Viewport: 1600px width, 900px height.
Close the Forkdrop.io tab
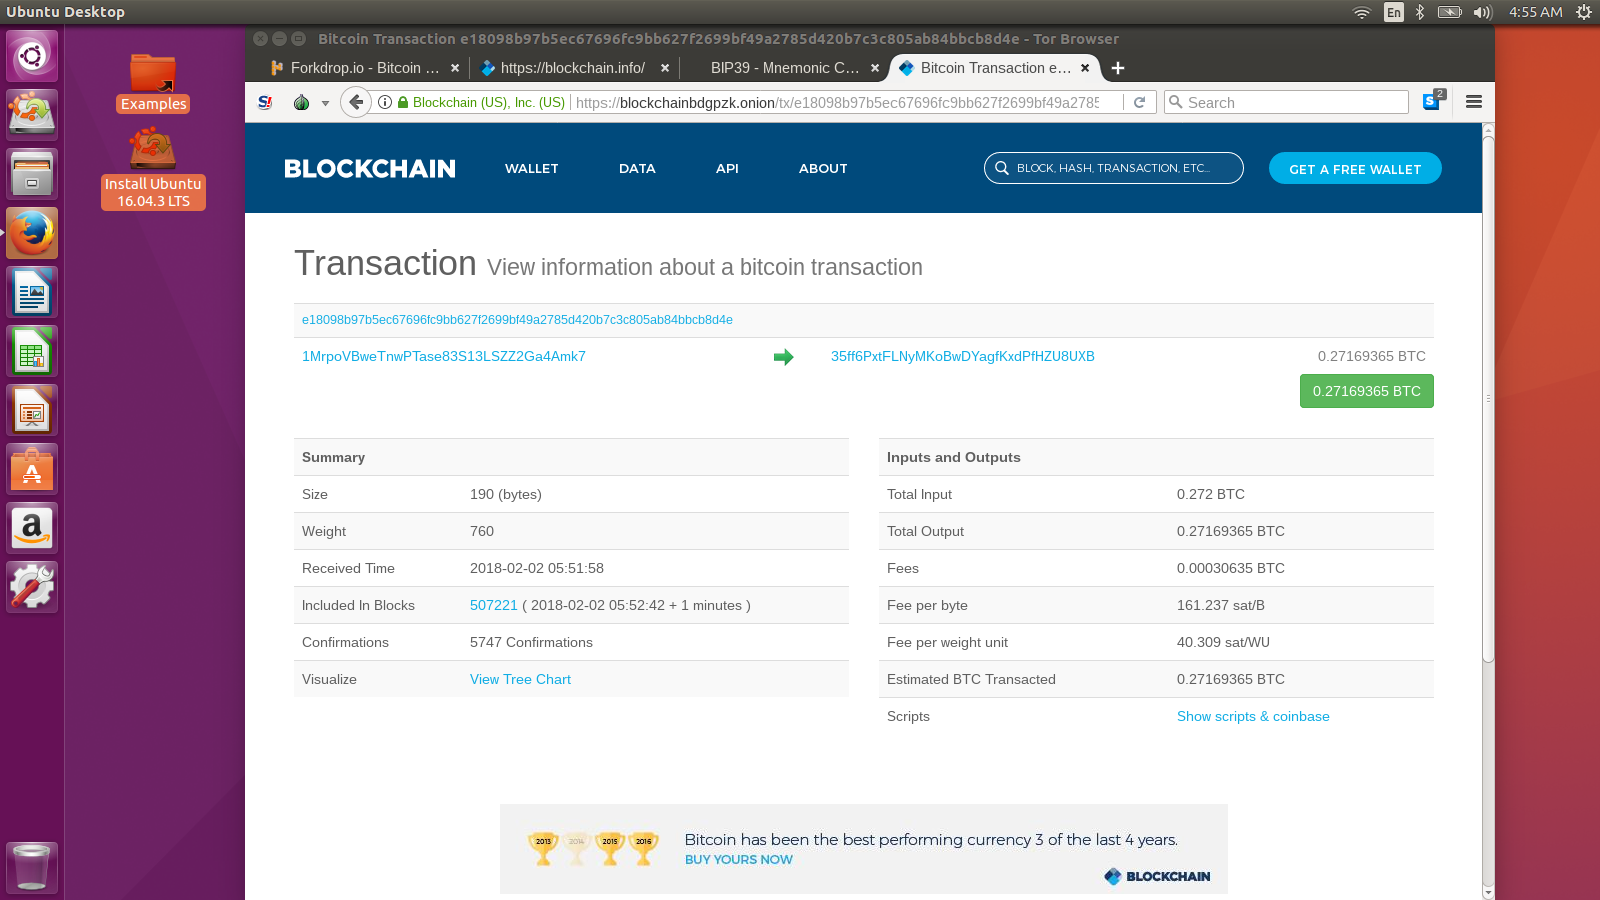pyautogui.click(x=455, y=68)
